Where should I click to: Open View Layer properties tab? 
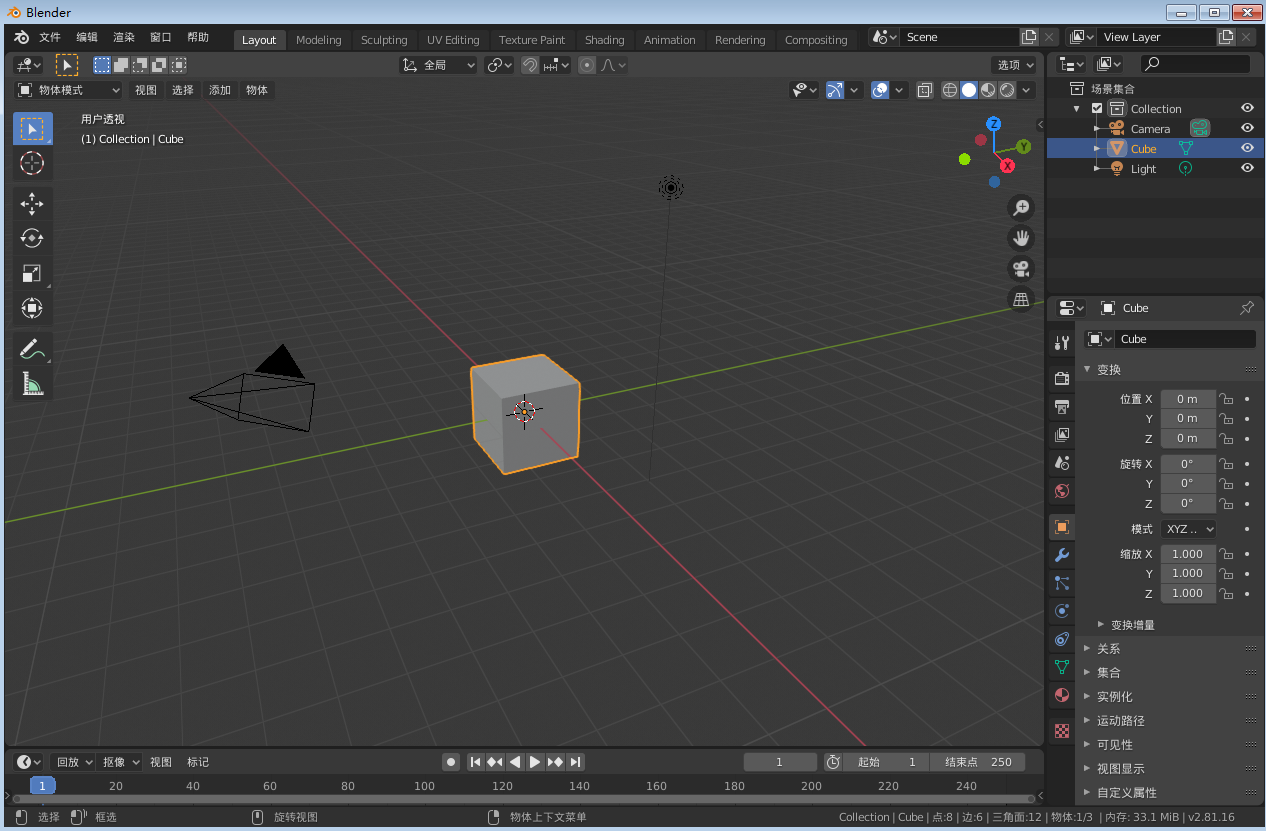(1062, 435)
